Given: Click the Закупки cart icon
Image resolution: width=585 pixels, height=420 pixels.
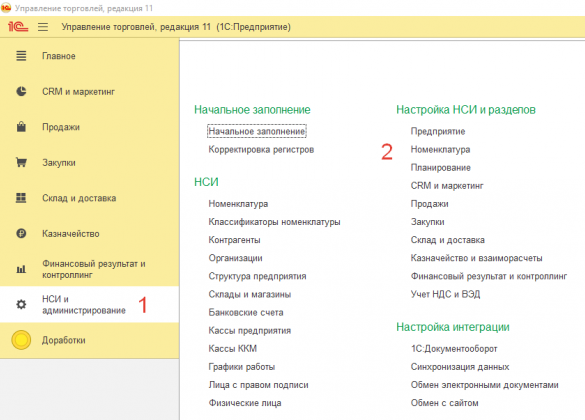Looking at the screenshot, I should tap(21, 163).
